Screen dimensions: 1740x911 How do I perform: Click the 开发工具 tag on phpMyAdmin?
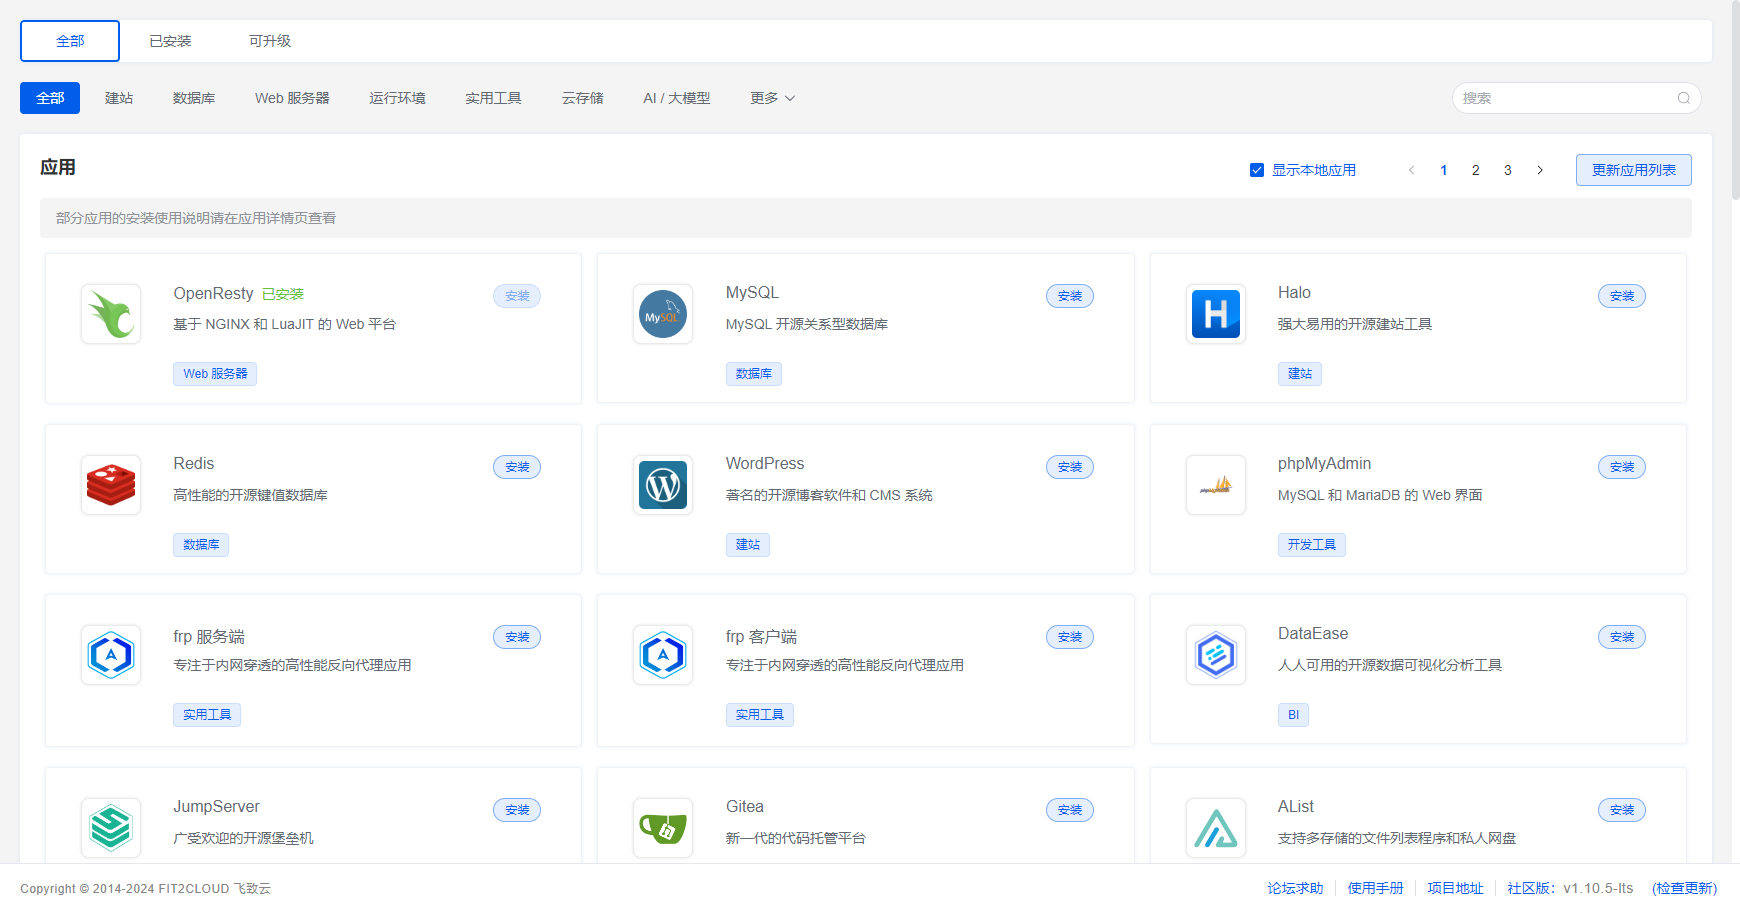[x=1312, y=545]
